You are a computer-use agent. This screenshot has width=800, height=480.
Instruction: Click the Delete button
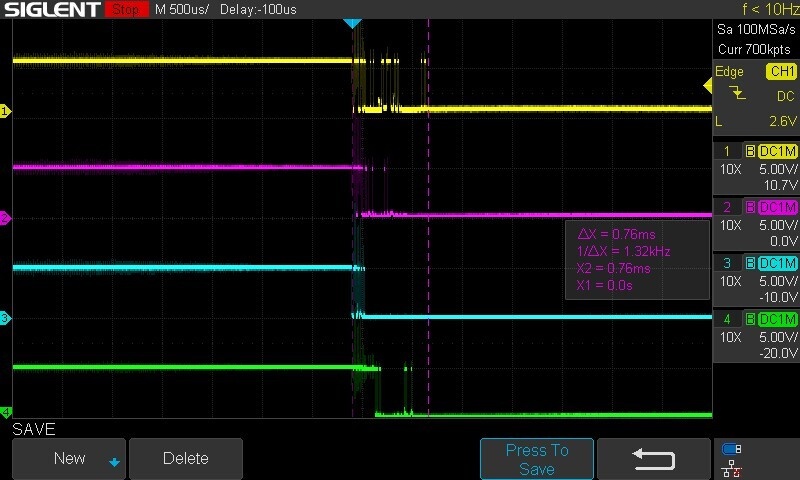[x=186, y=458]
